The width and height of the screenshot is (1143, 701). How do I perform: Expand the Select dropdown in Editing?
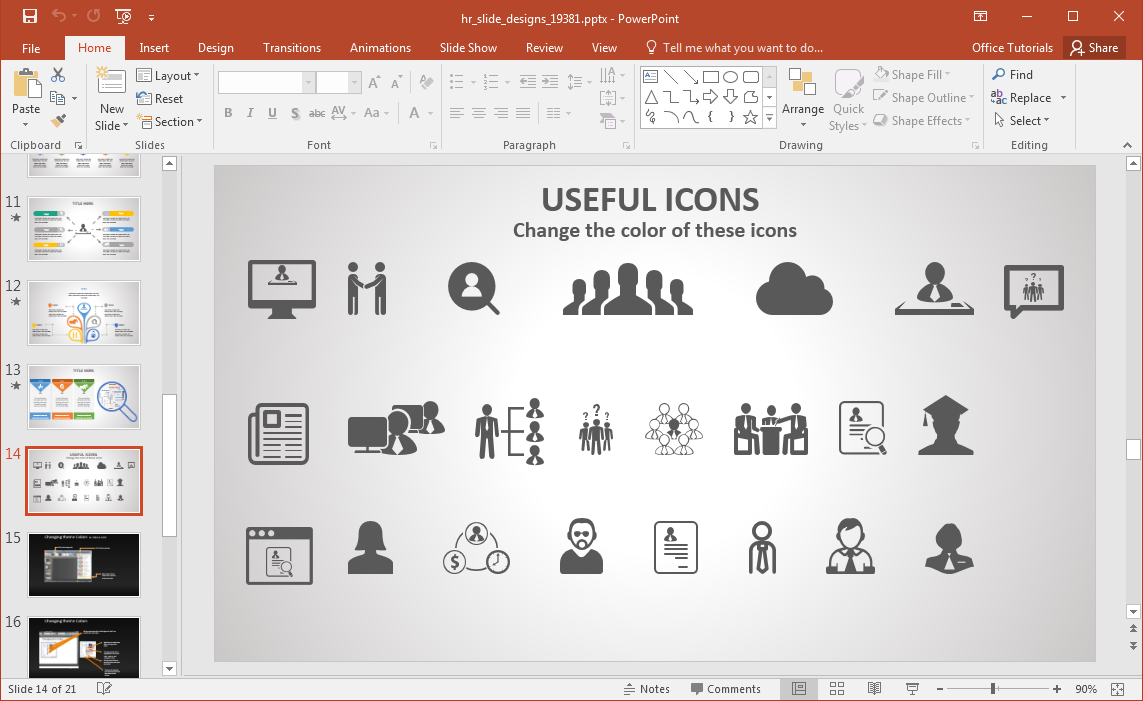[x=1021, y=121]
